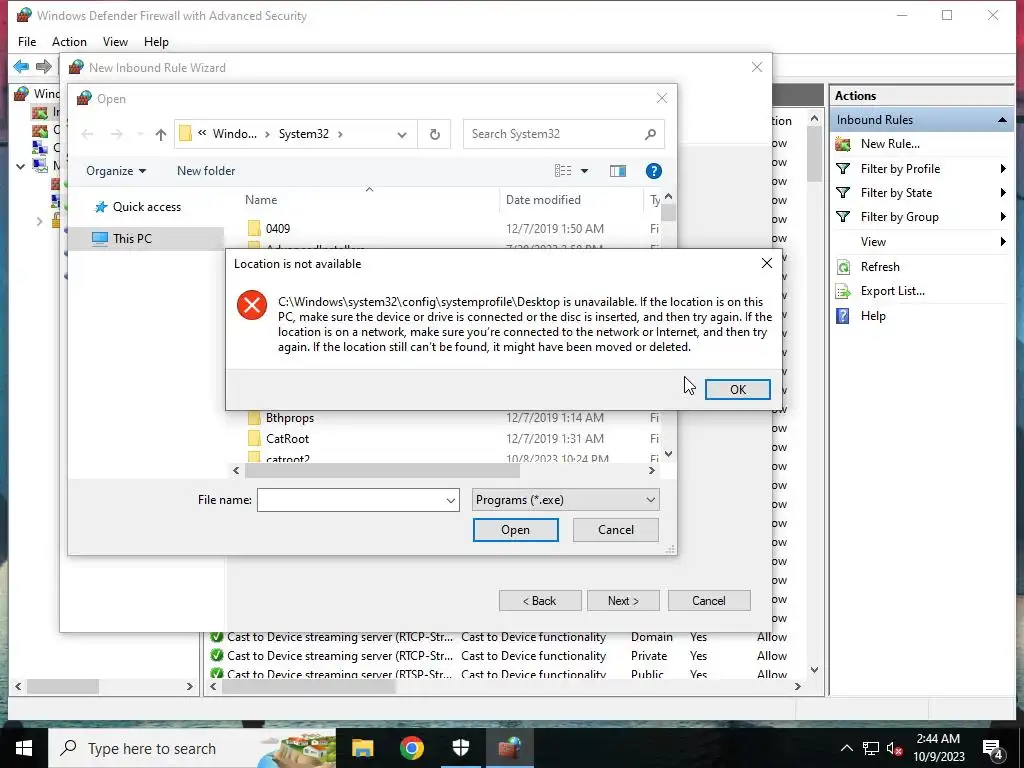Select the CatRoot folder
The height and width of the screenshot is (768, 1024).
pyautogui.click(x=287, y=439)
